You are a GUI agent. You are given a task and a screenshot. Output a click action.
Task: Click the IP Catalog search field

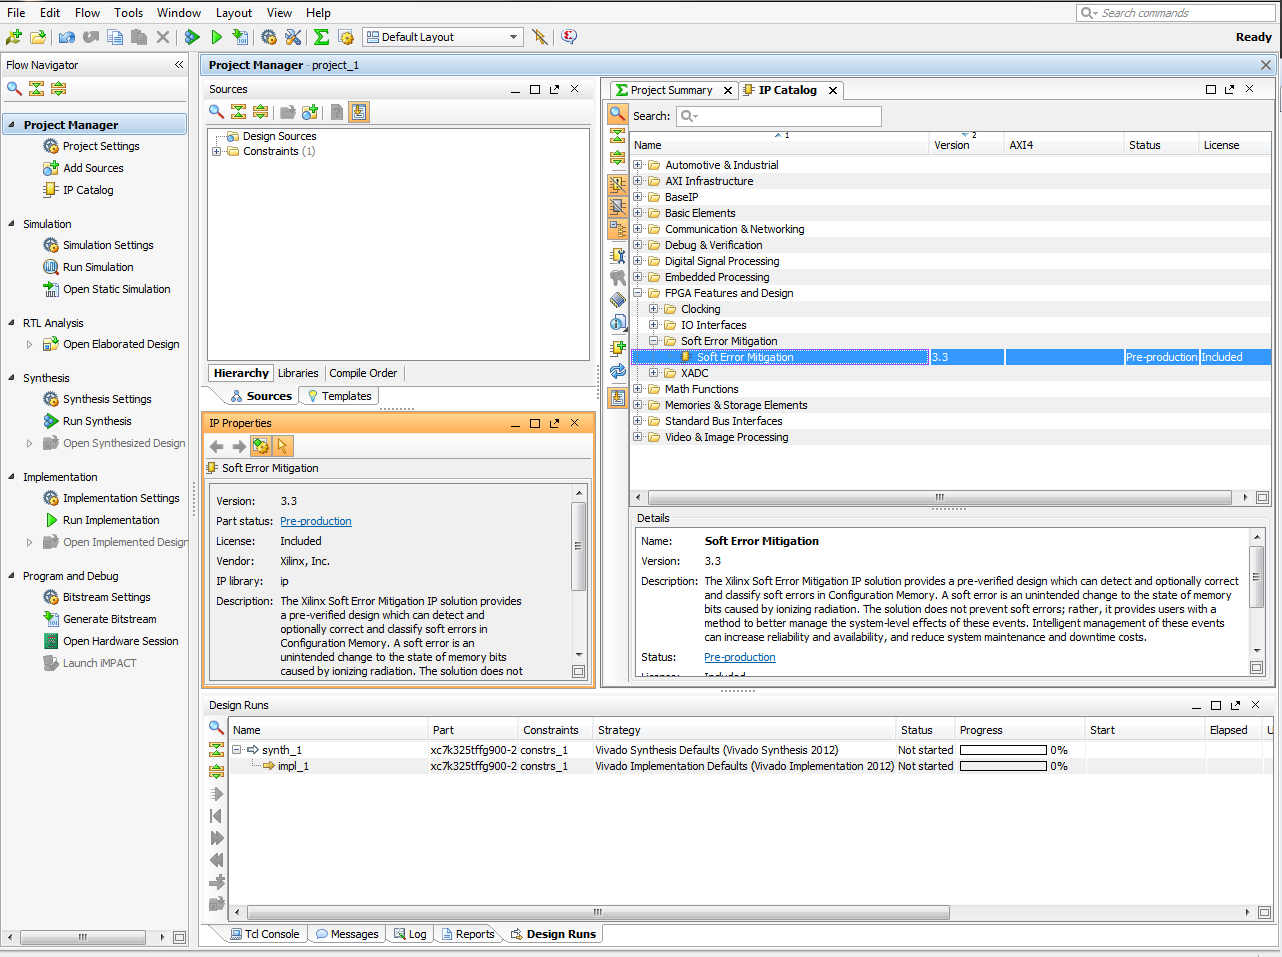point(790,116)
